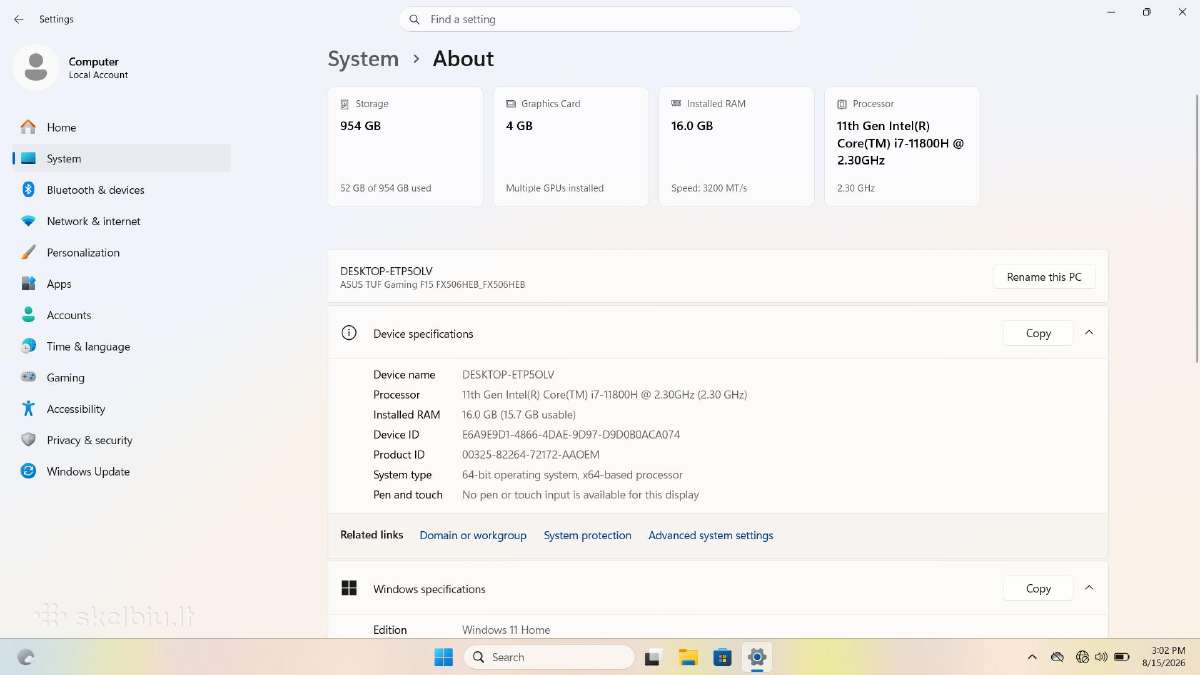Open Domain or workgroup link
The width and height of the screenshot is (1200, 675).
click(473, 535)
